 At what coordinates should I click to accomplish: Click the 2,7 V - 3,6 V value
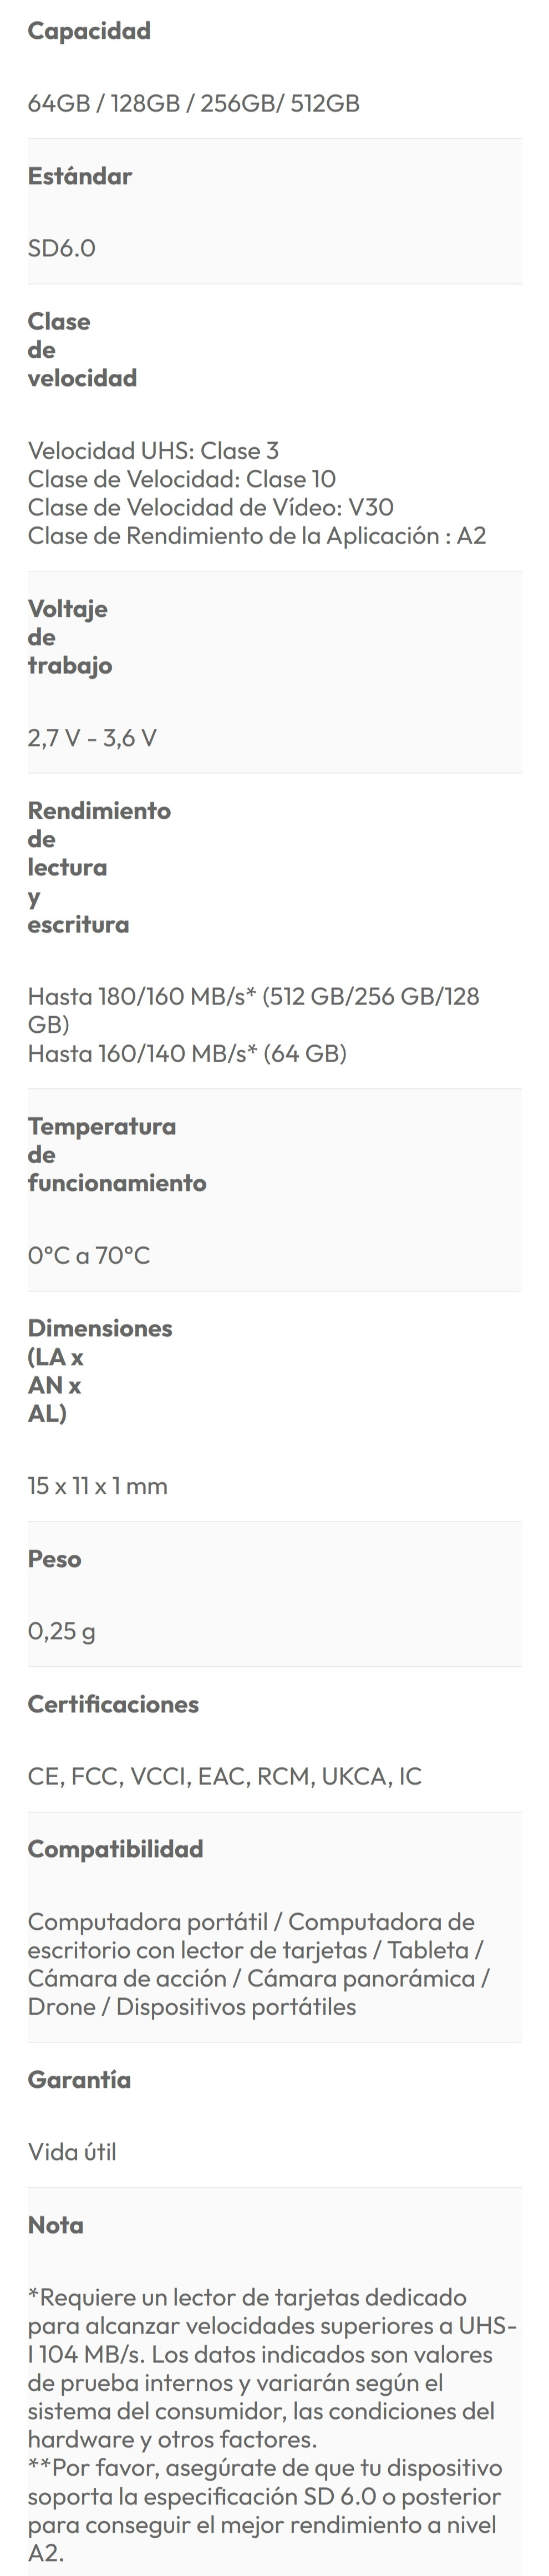(92, 738)
